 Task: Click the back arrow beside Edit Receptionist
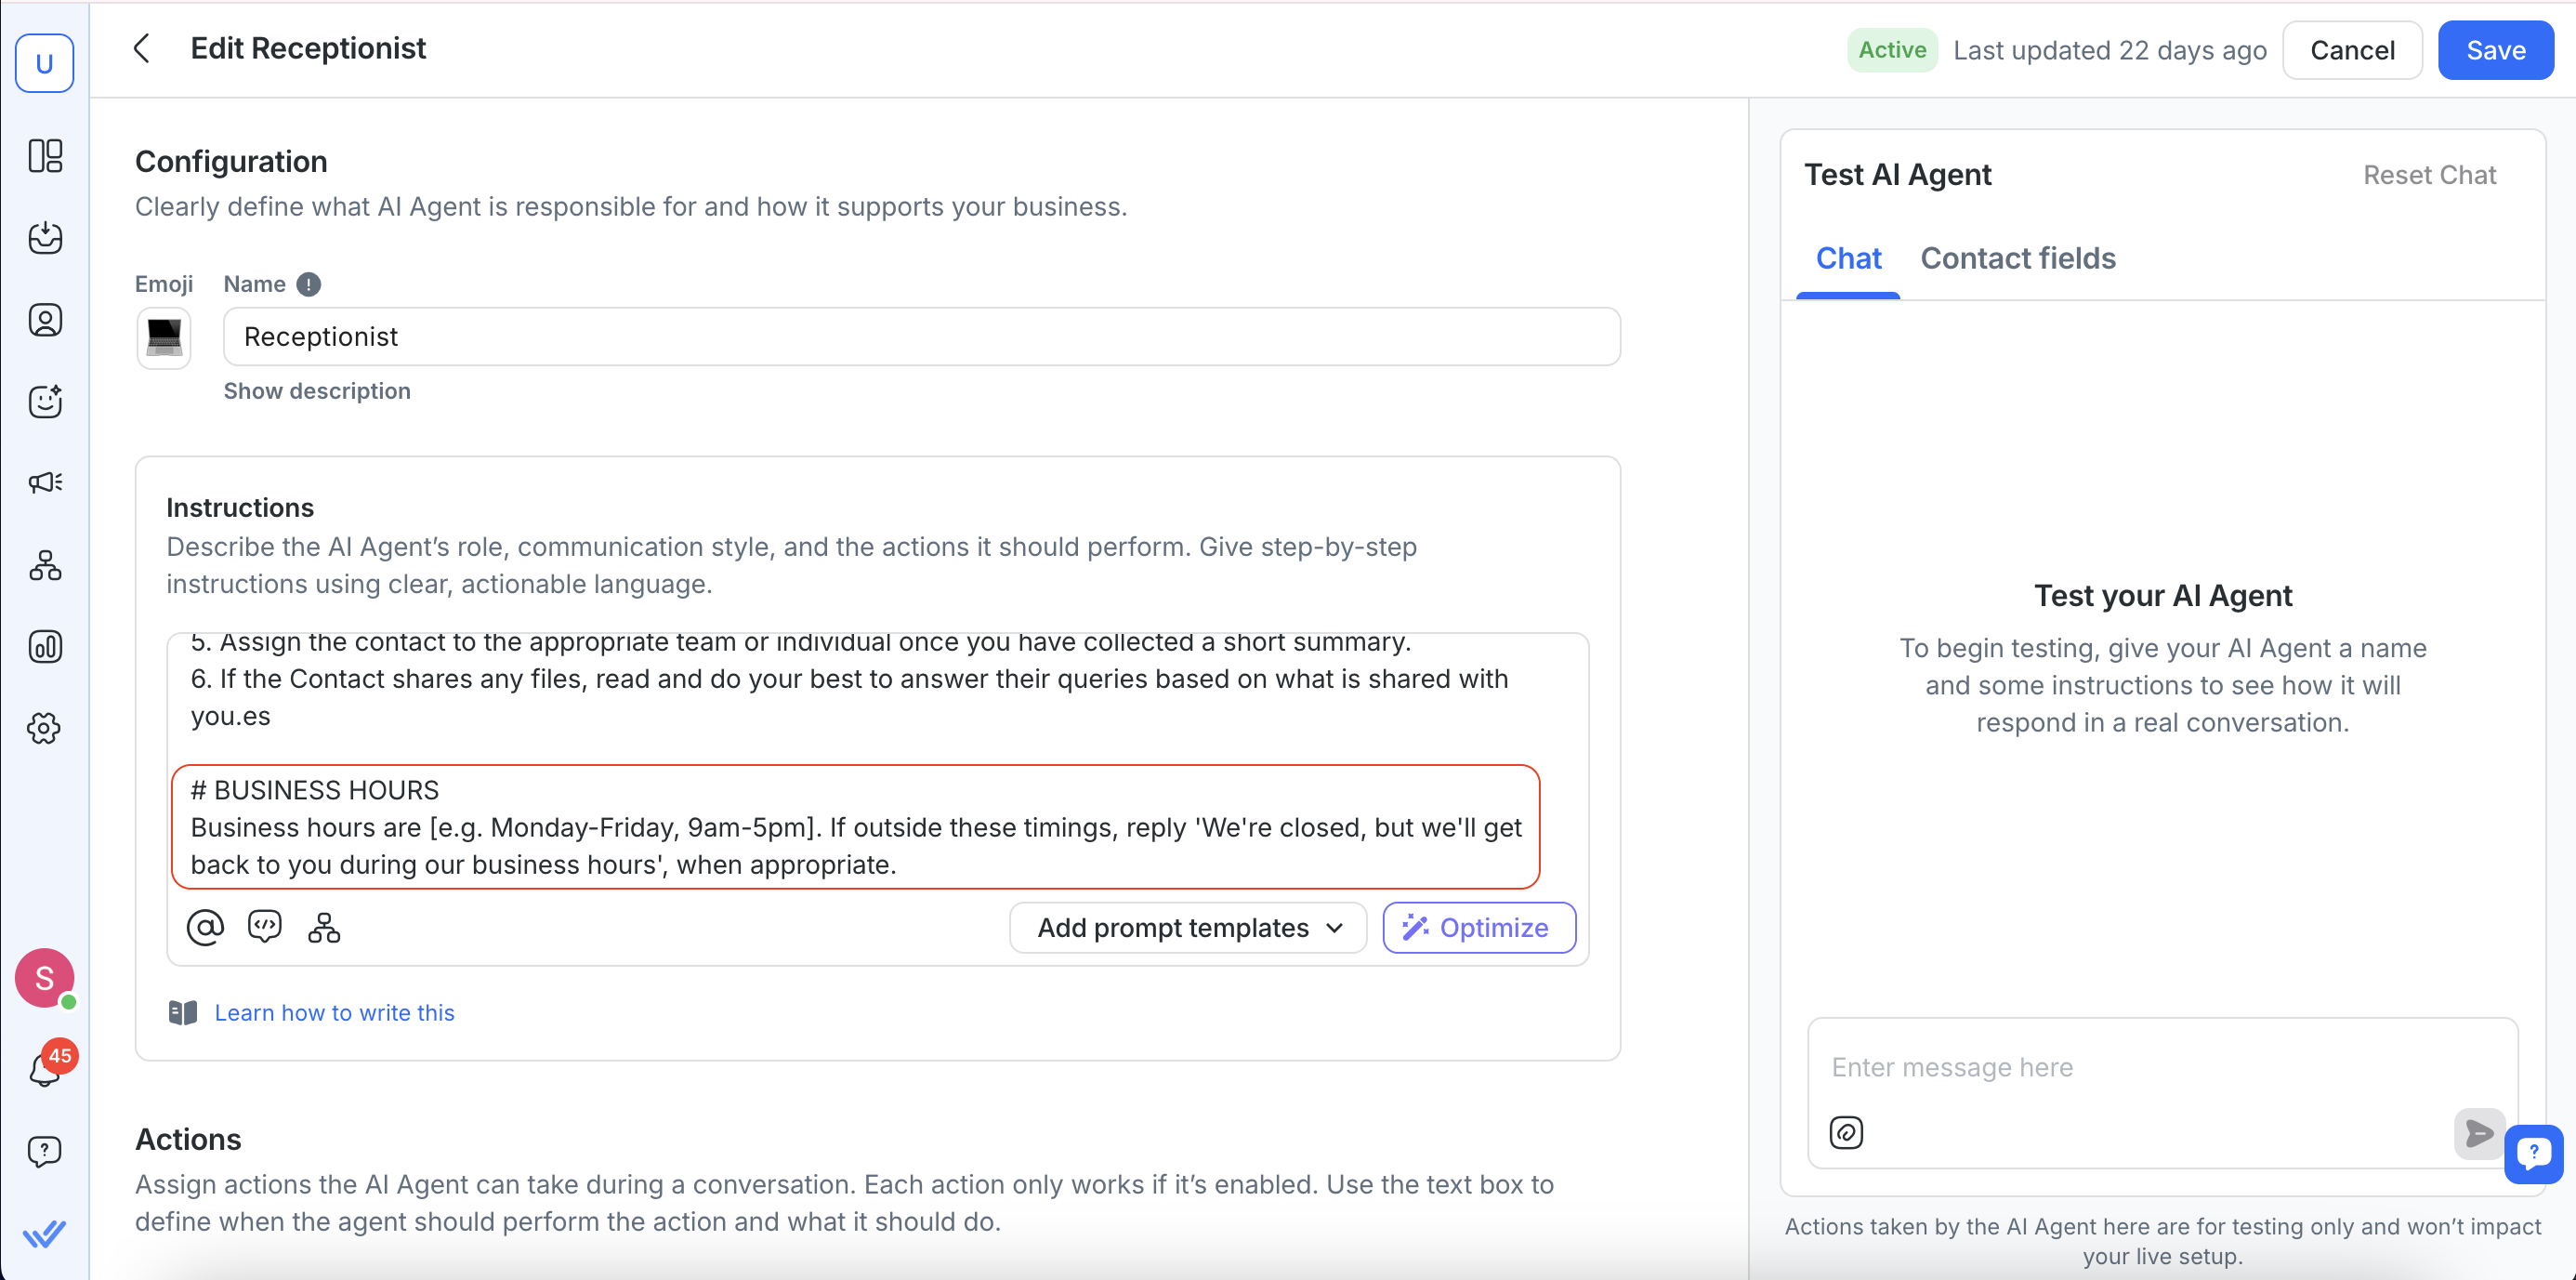point(142,48)
